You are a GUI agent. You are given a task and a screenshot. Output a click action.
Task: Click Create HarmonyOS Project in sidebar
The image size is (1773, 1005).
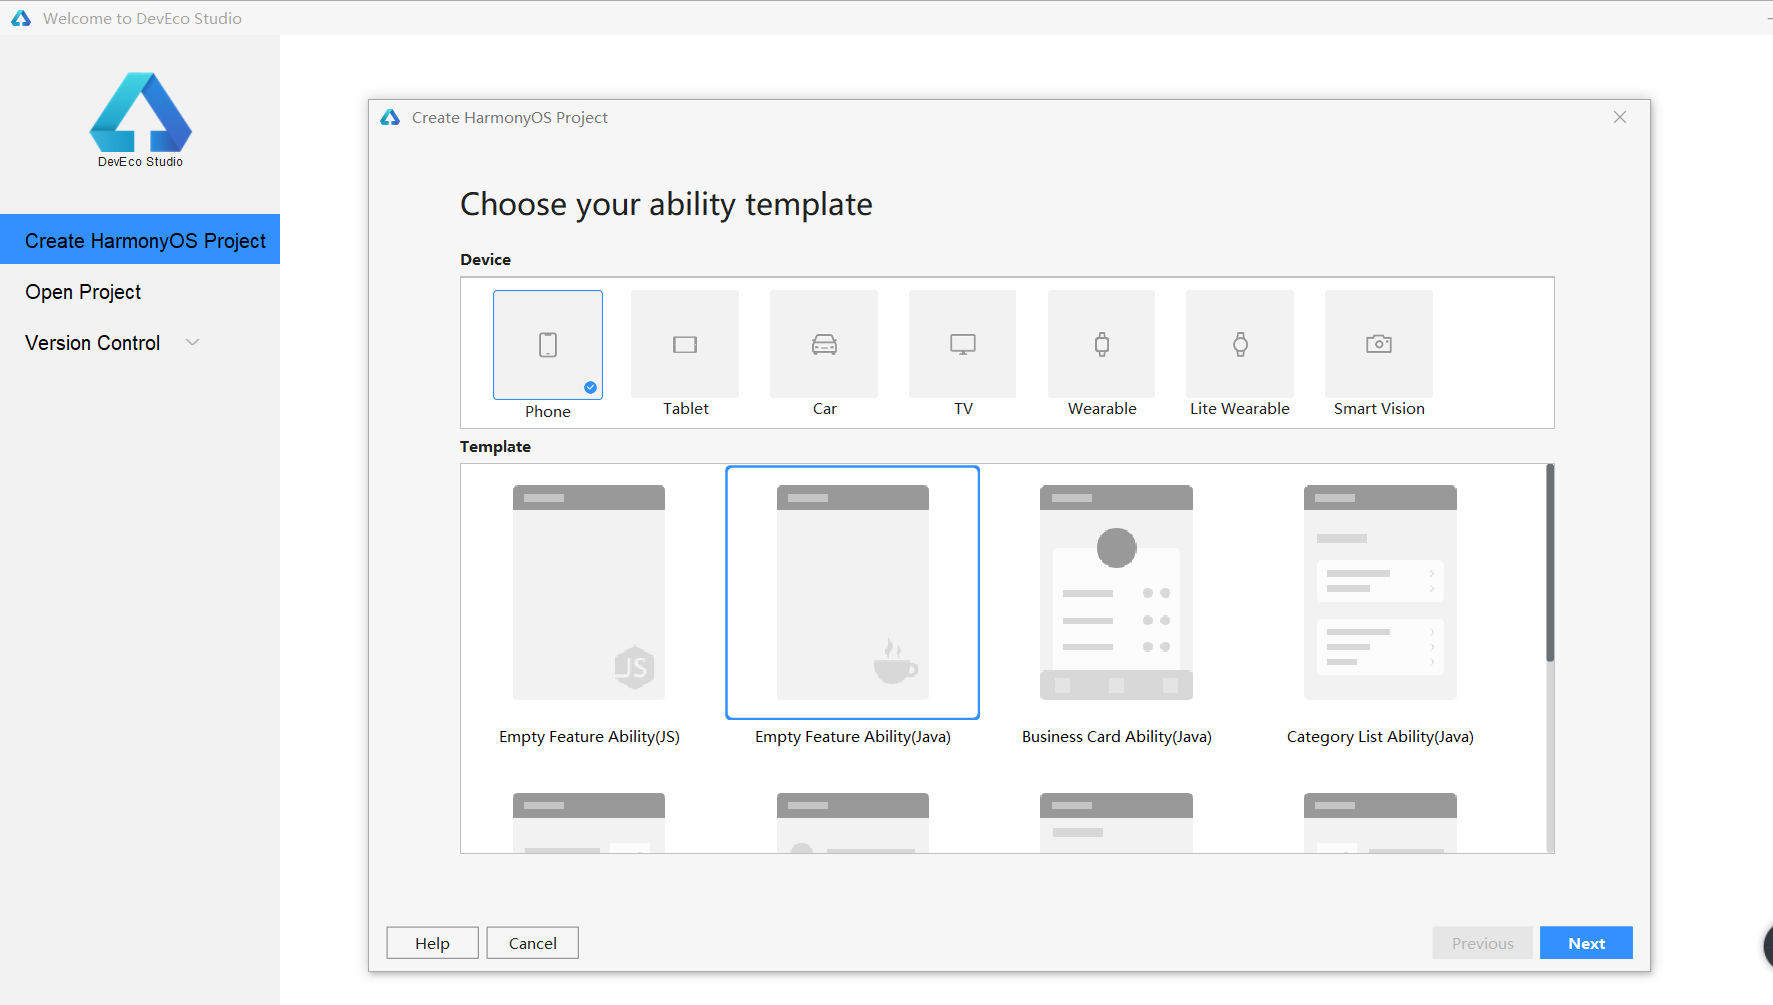coord(140,240)
